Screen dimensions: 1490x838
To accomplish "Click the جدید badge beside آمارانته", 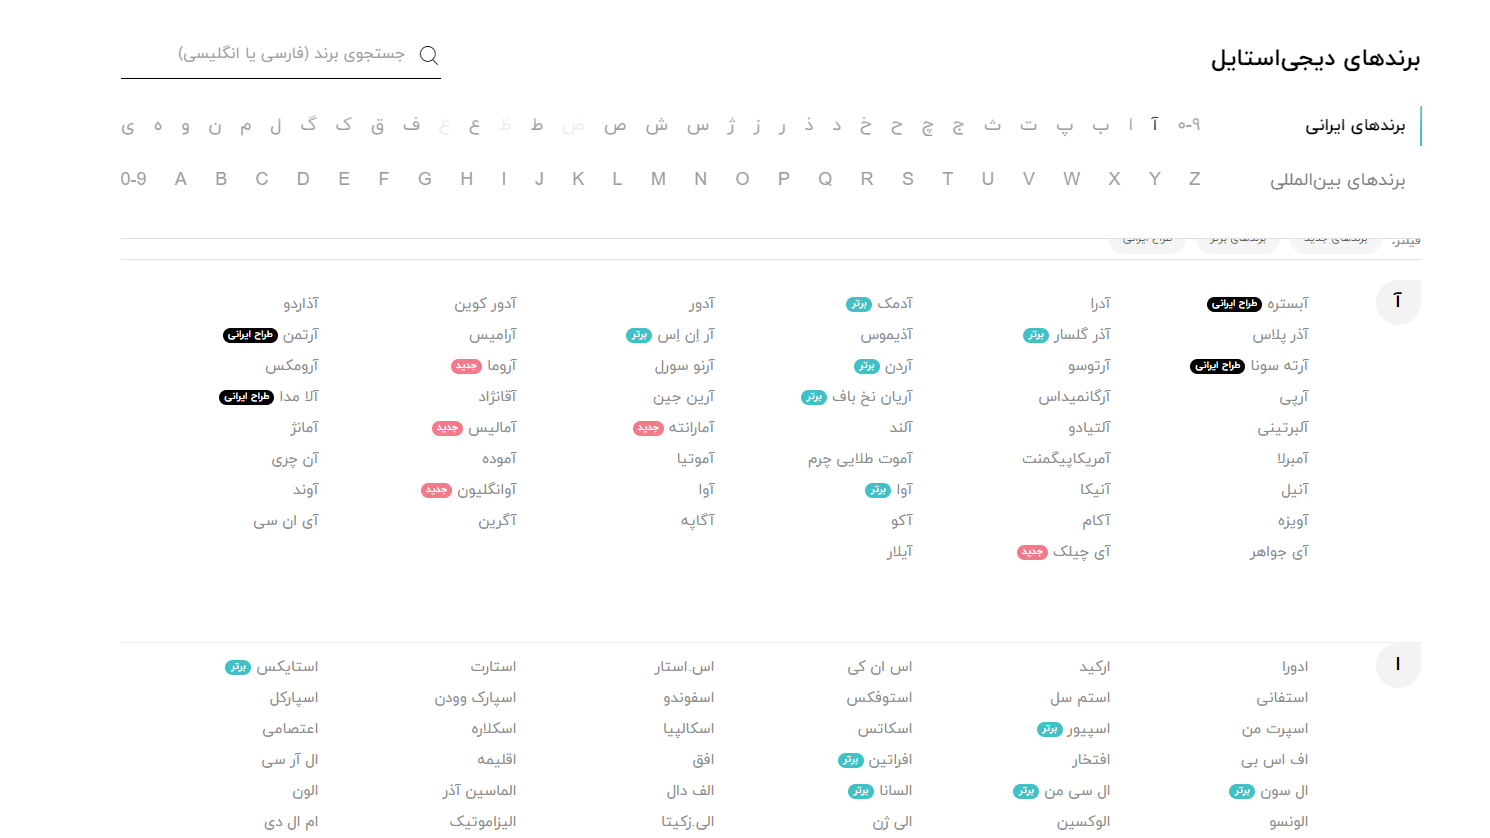I will (x=649, y=428).
